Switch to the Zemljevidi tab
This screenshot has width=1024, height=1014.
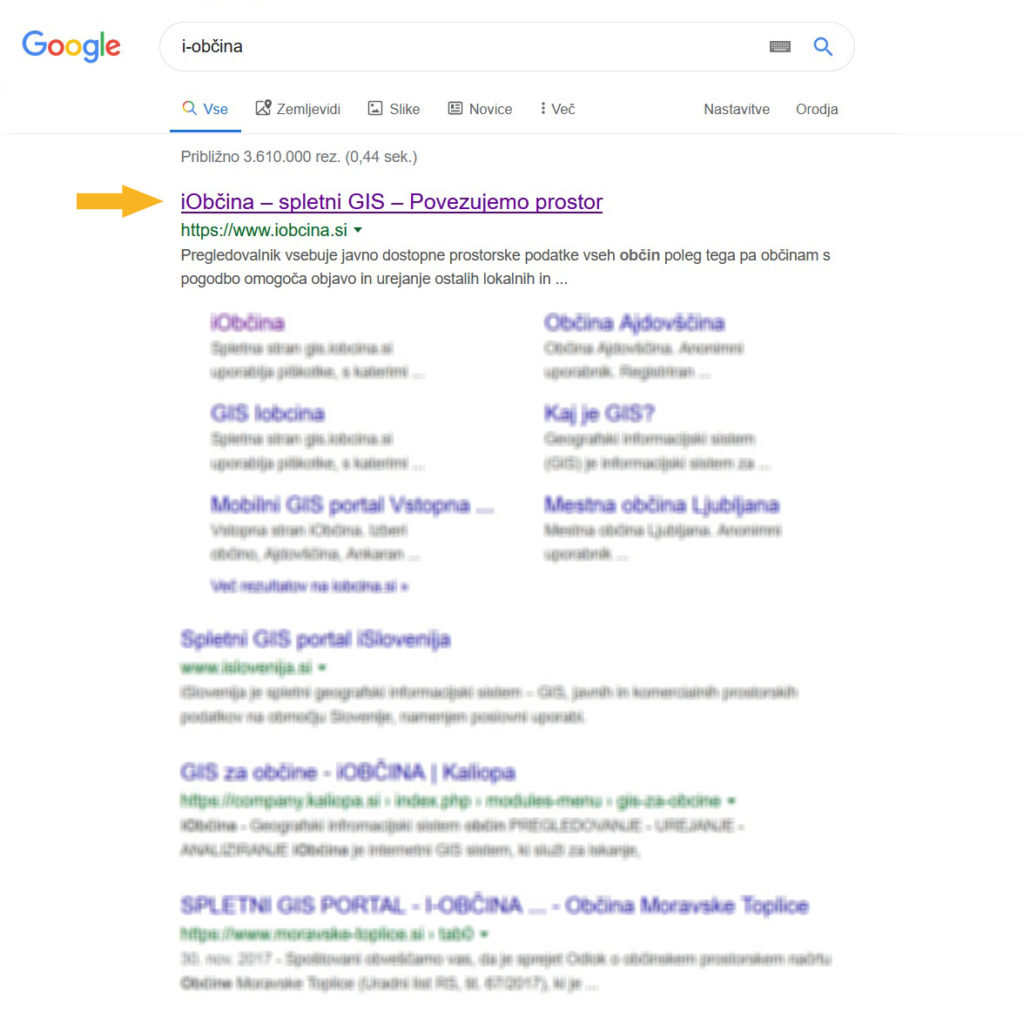298,109
